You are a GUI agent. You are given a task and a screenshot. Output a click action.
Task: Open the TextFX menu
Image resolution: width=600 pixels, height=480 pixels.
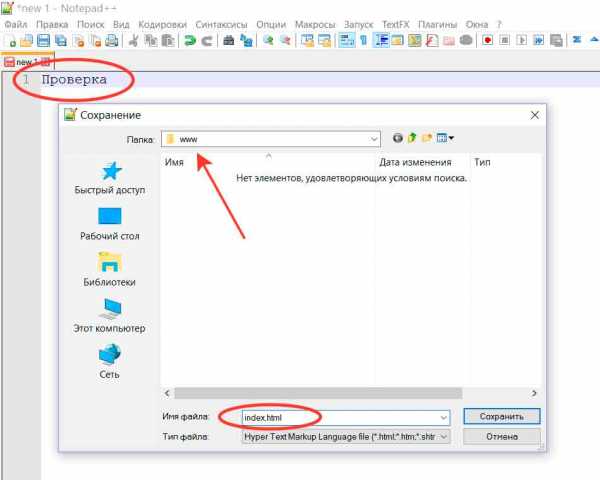tap(396, 24)
